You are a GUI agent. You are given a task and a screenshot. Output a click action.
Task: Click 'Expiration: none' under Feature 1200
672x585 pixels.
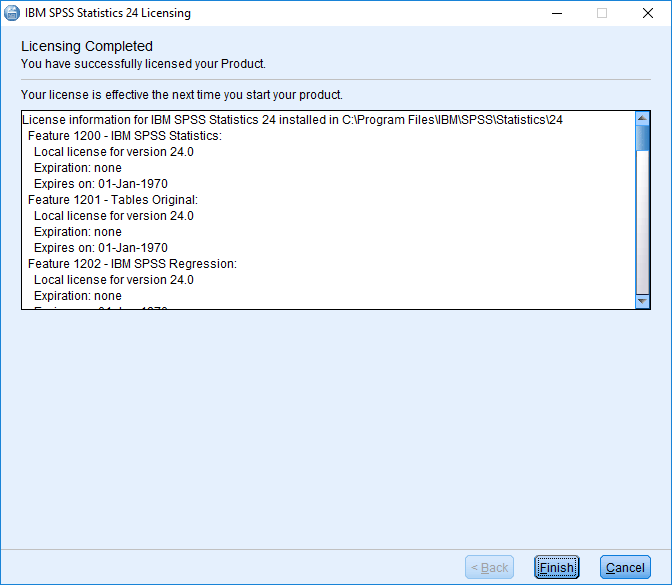[x=78, y=168]
